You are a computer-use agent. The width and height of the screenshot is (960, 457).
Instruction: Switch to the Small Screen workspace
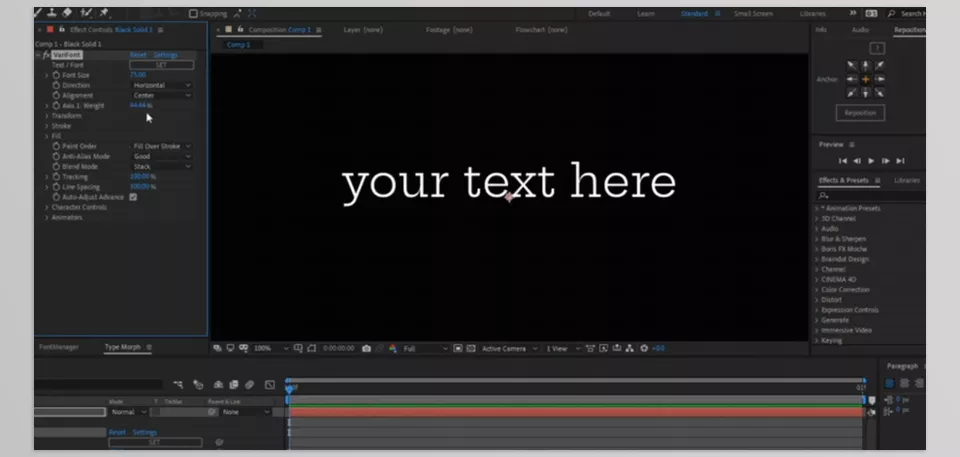coord(754,13)
